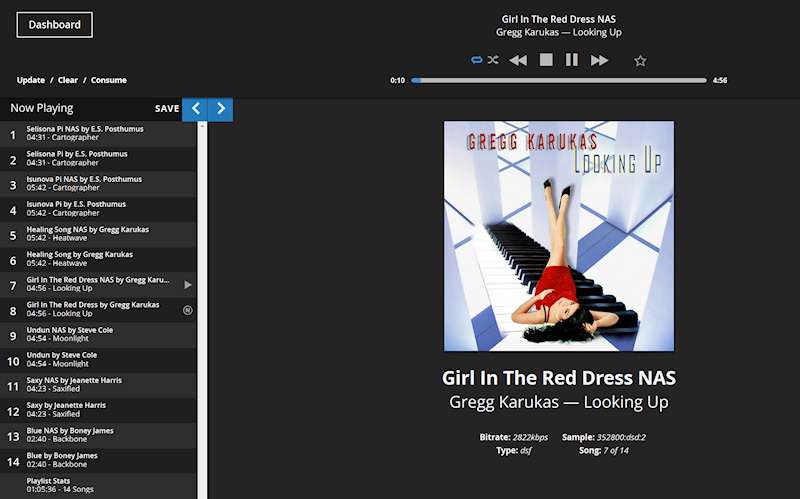
Task: Click the Update link
Action: click(x=31, y=80)
